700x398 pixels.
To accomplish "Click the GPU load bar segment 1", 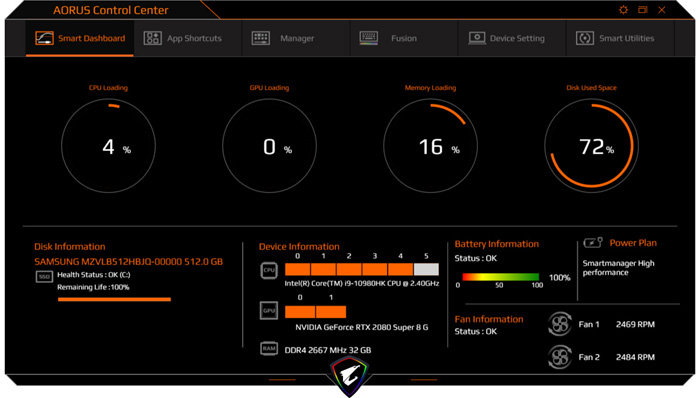I will pos(331,311).
